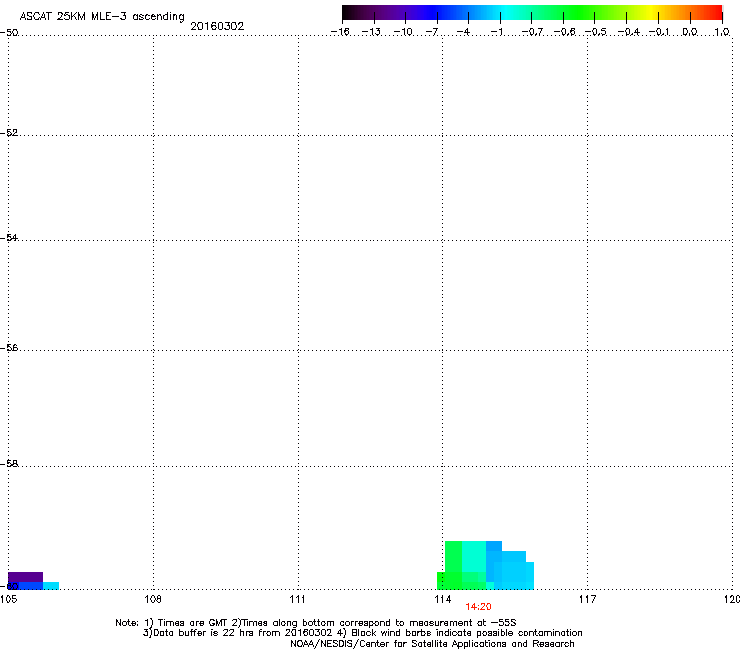The width and height of the screenshot is (740, 650).
Task: Click longitude axis label 117
Action: pyautogui.click(x=588, y=599)
